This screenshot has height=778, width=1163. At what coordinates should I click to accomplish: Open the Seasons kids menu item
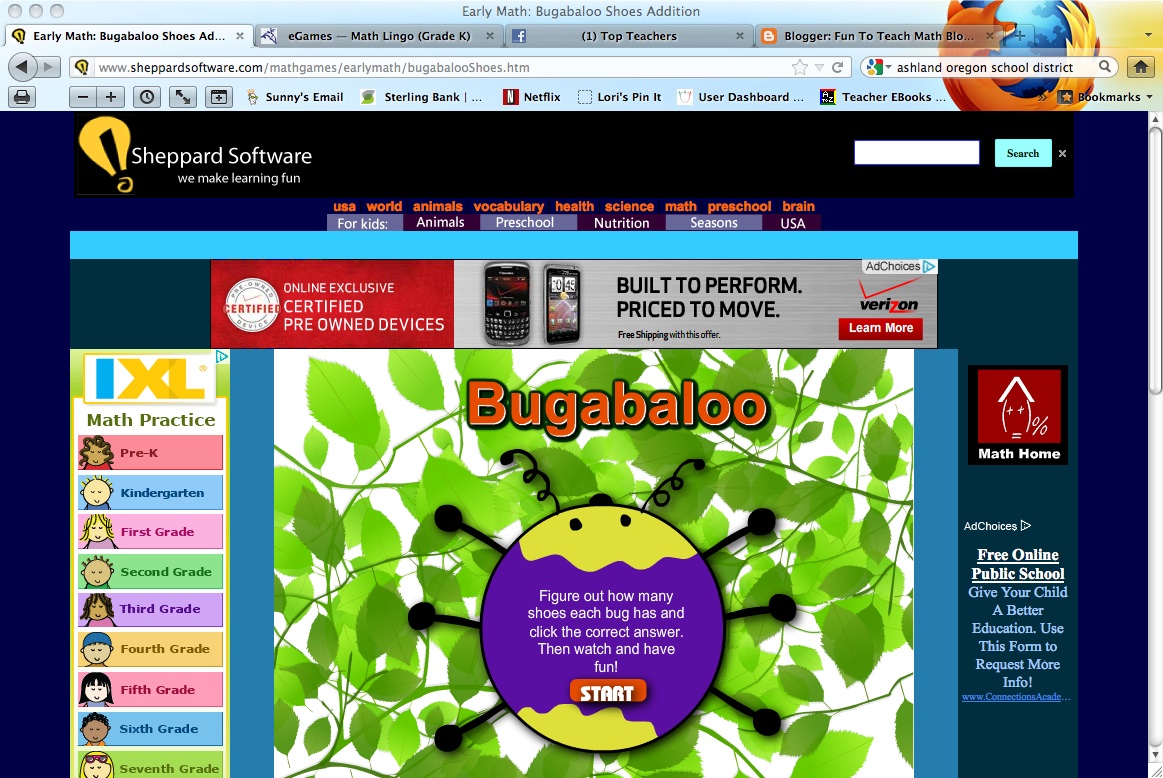pos(714,222)
